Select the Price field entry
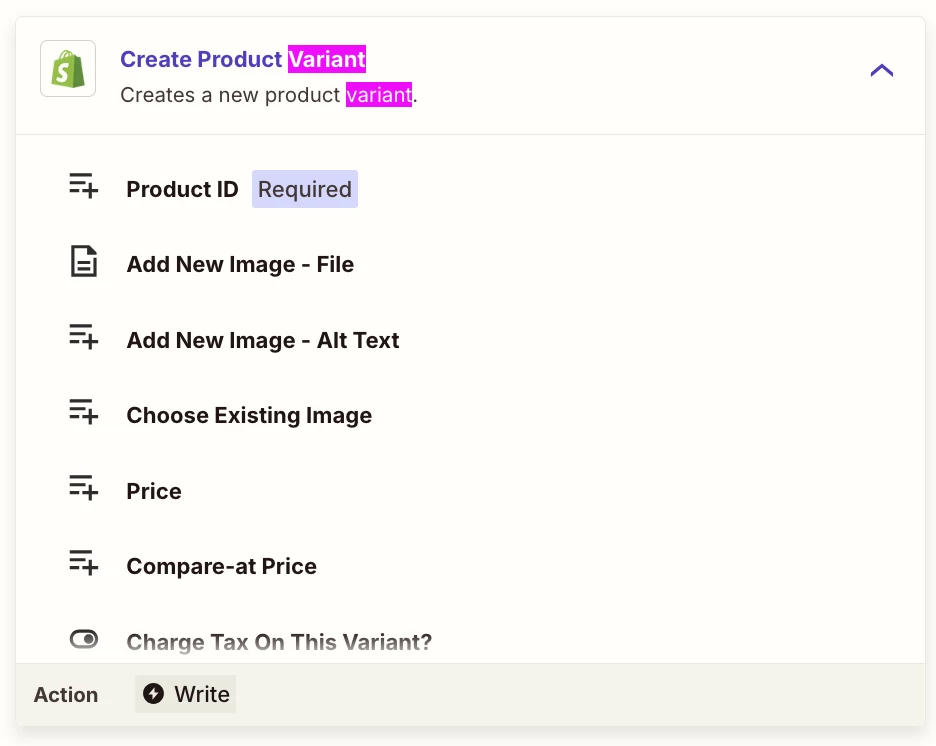The width and height of the screenshot is (936, 746). pyautogui.click(x=154, y=491)
